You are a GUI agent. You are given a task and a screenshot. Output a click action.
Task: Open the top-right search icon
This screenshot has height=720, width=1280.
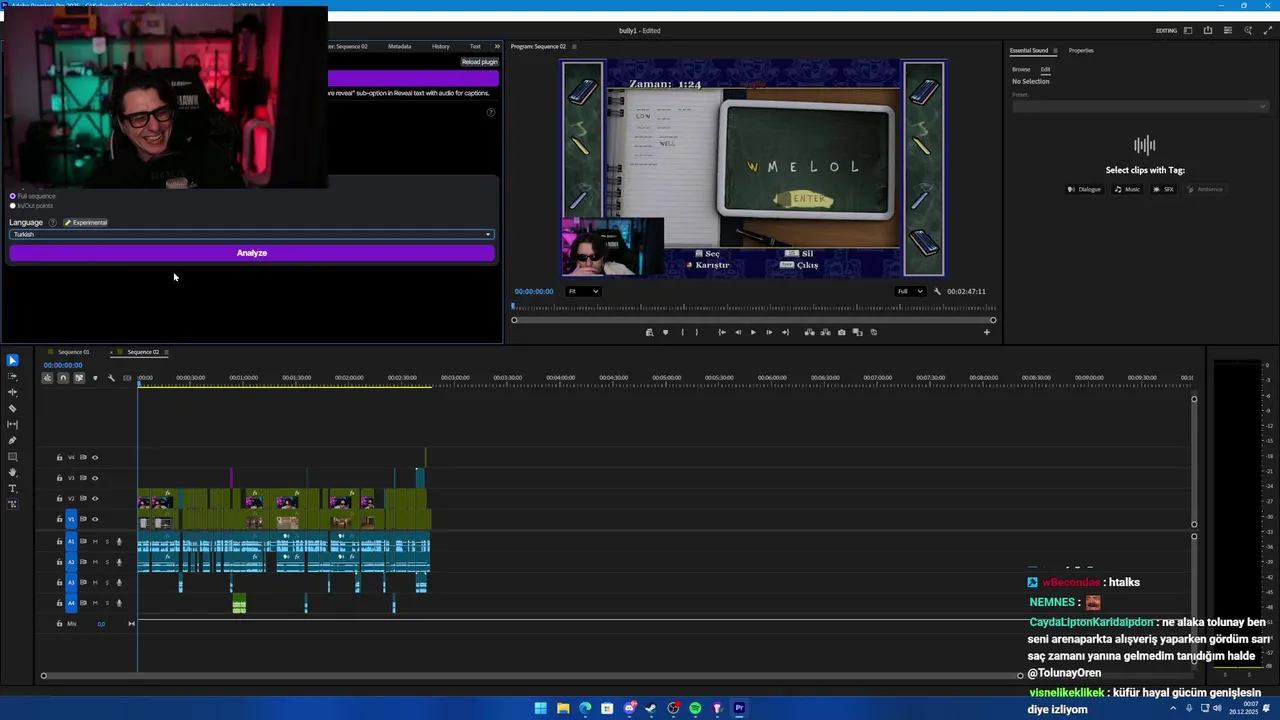[x=1248, y=30]
